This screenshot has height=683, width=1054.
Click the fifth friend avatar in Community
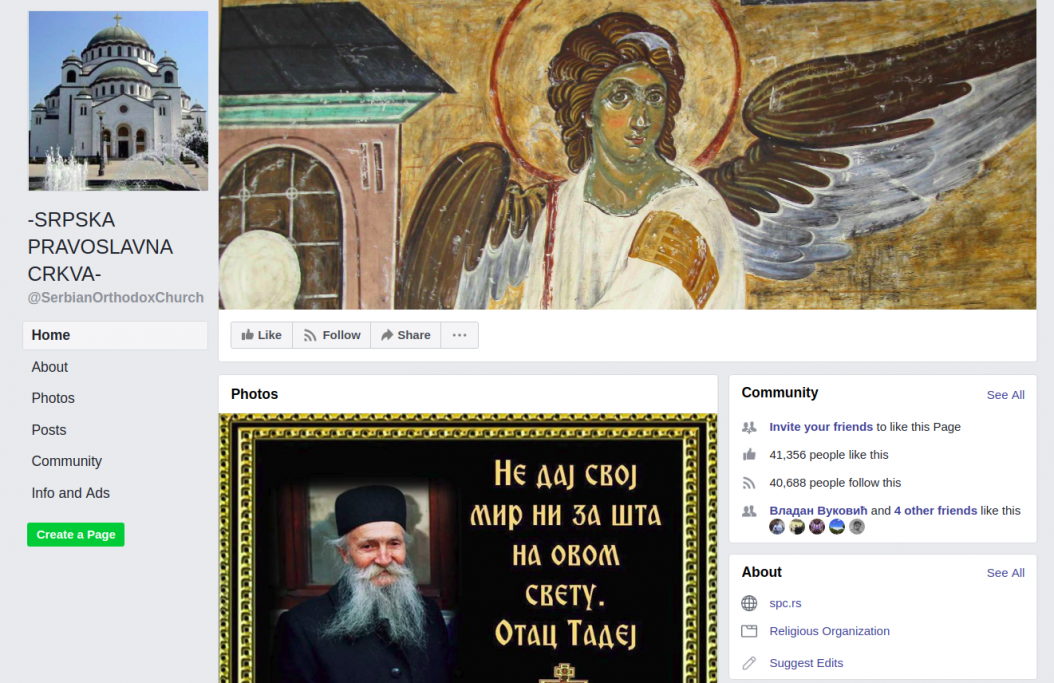coord(856,527)
